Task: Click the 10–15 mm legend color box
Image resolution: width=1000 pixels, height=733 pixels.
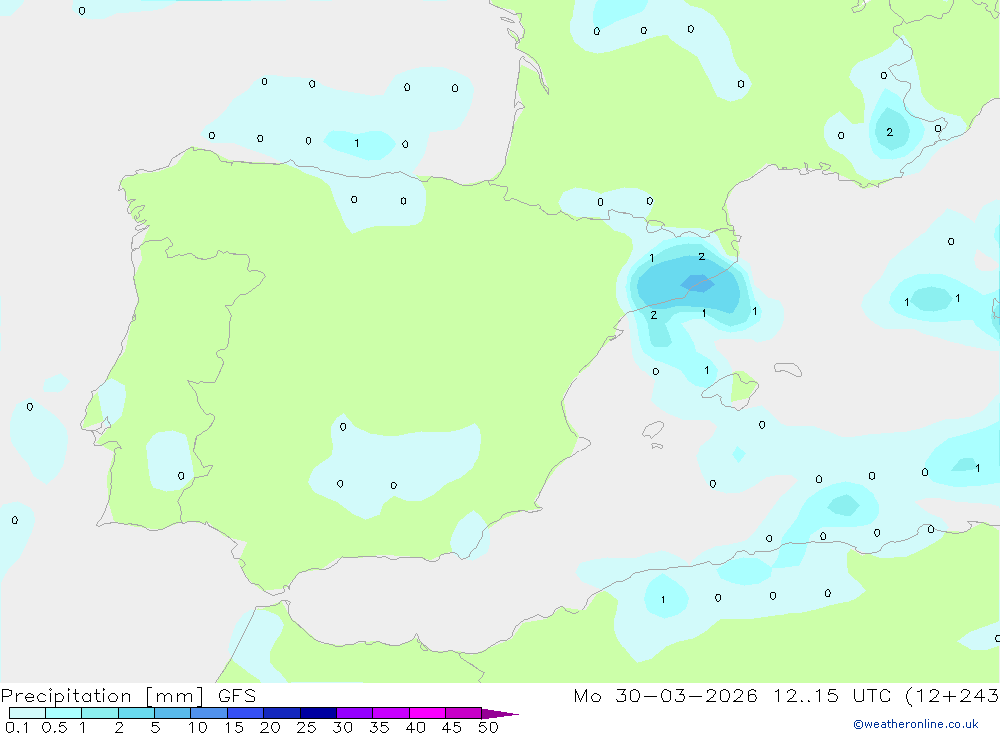Action: (209, 713)
